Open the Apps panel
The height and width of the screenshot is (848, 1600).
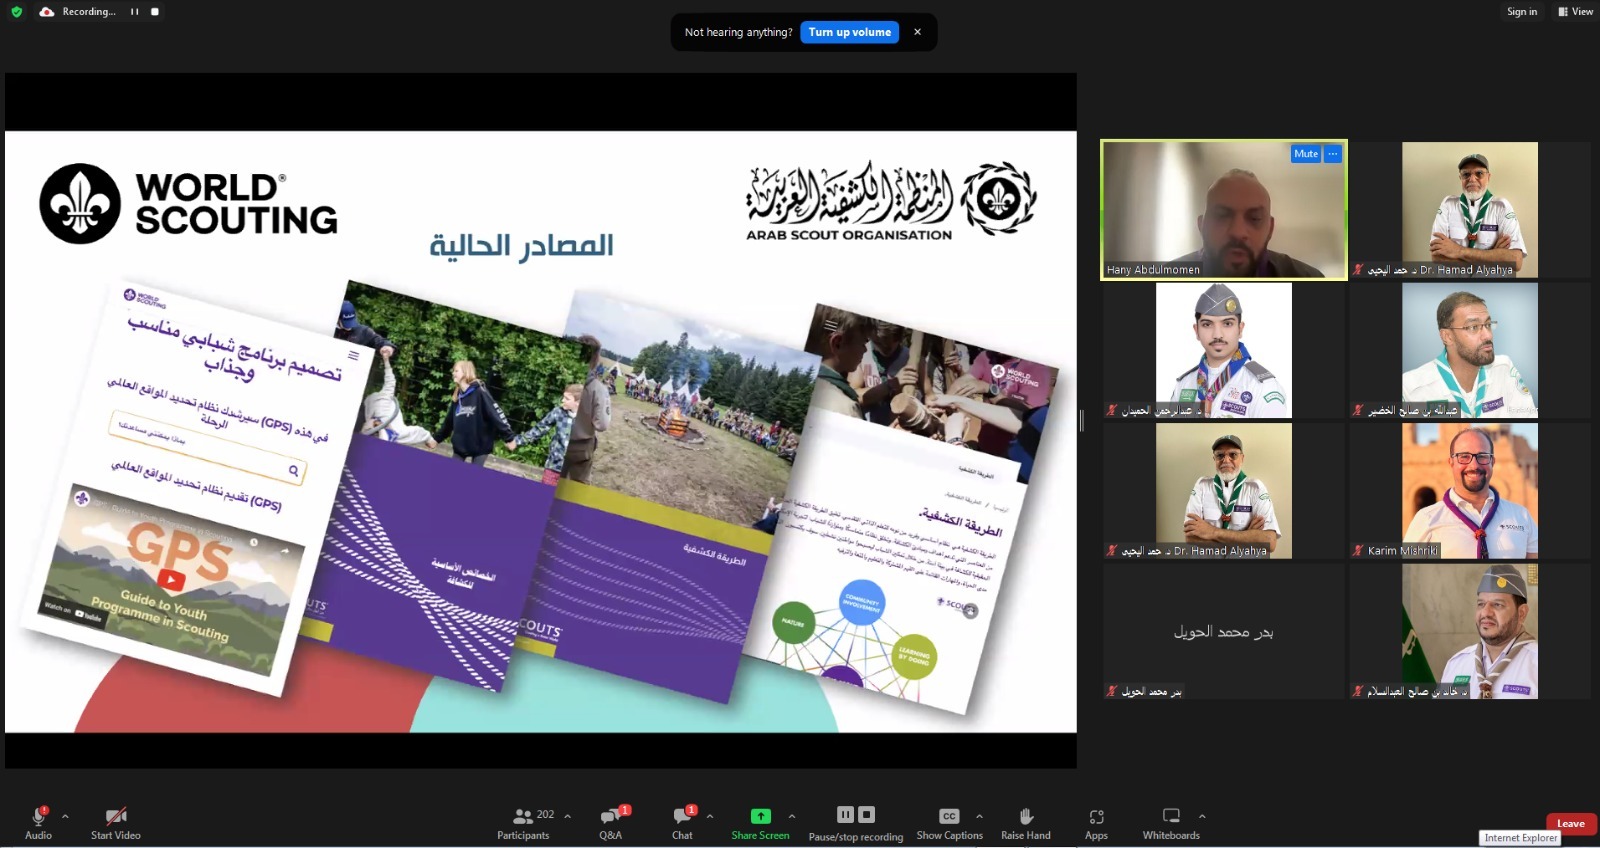coord(1096,822)
